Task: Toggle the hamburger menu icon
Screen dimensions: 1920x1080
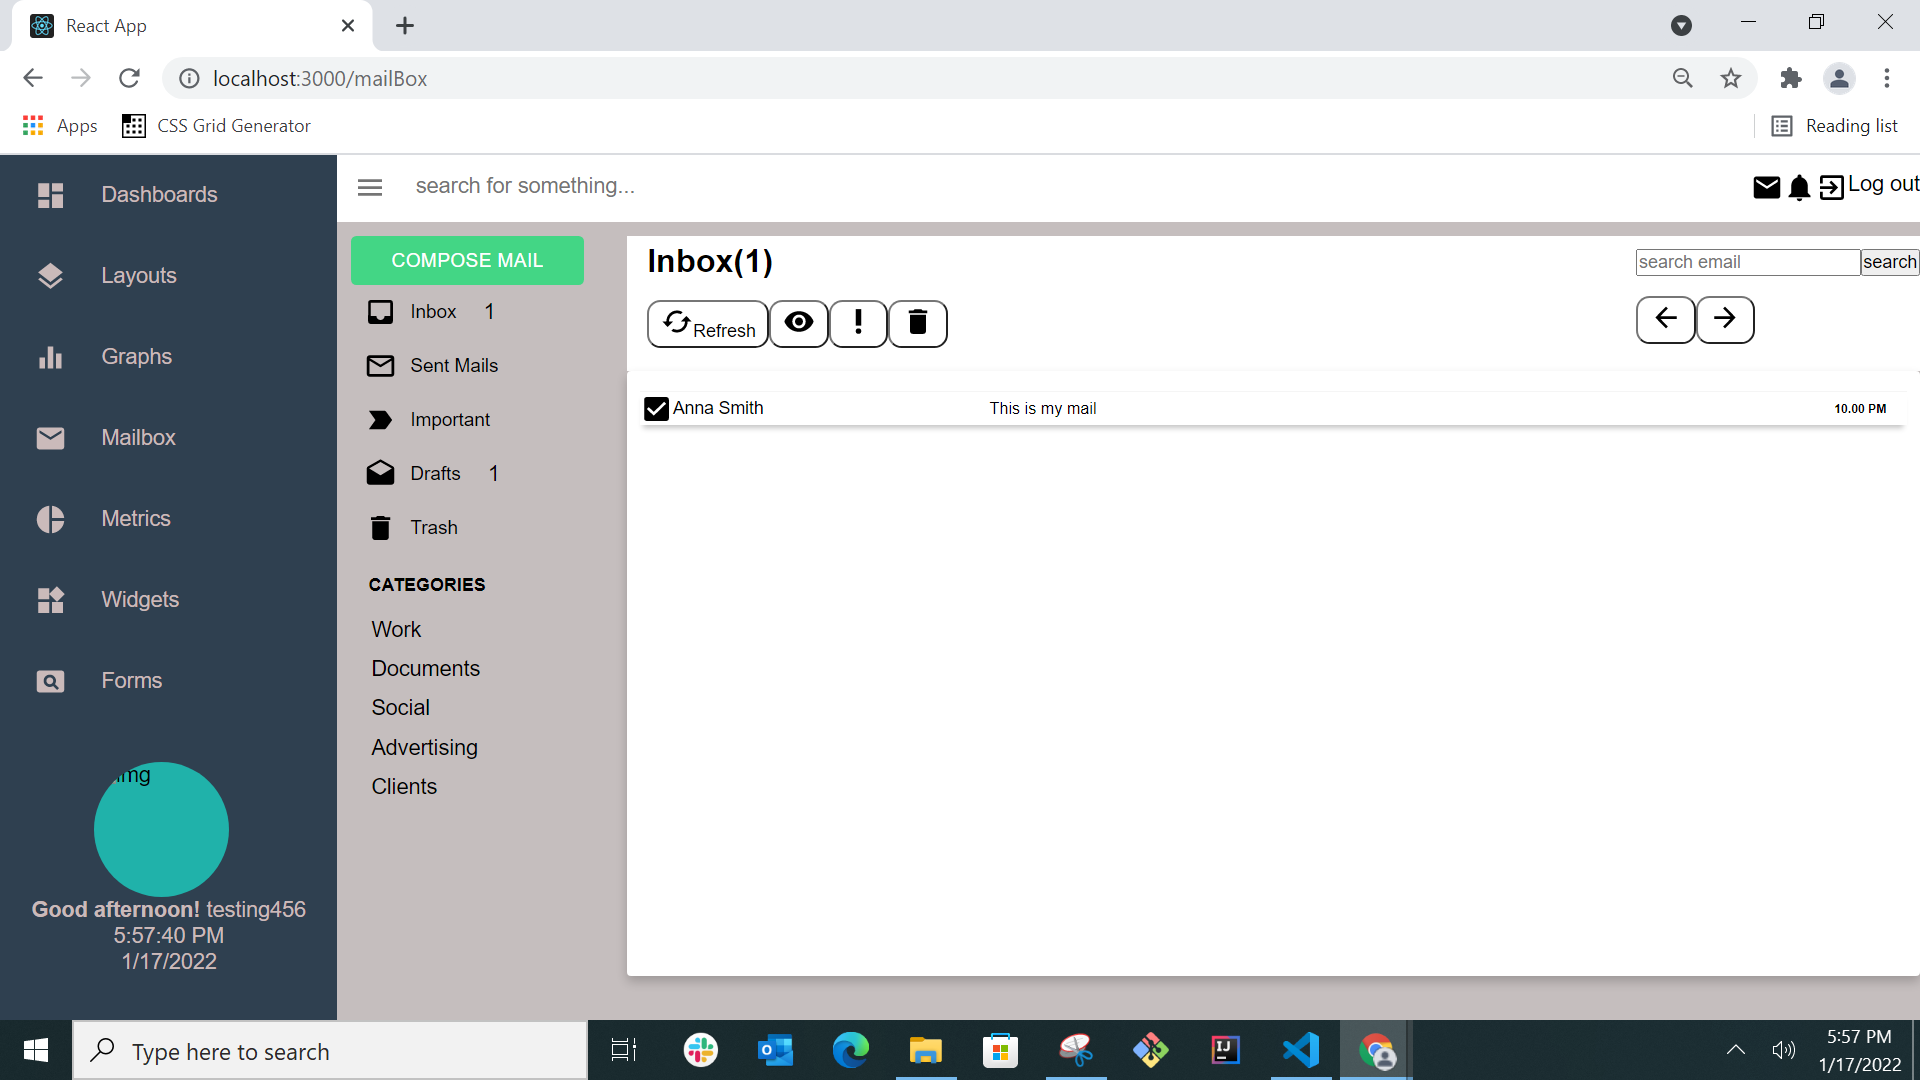Action: click(370, 187)
